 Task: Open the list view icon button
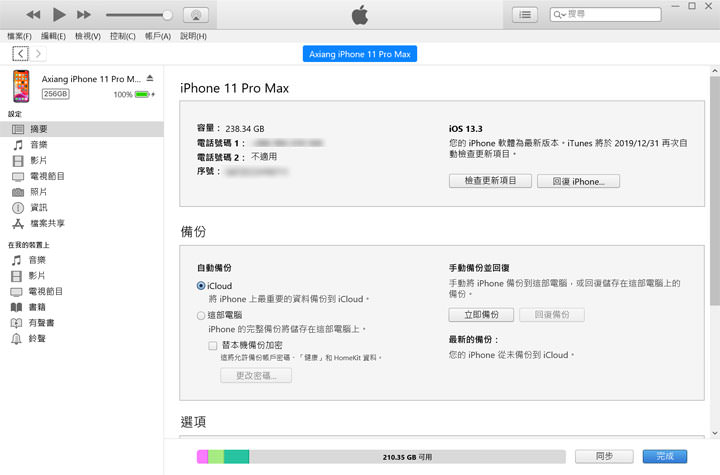tap(525, 15)
